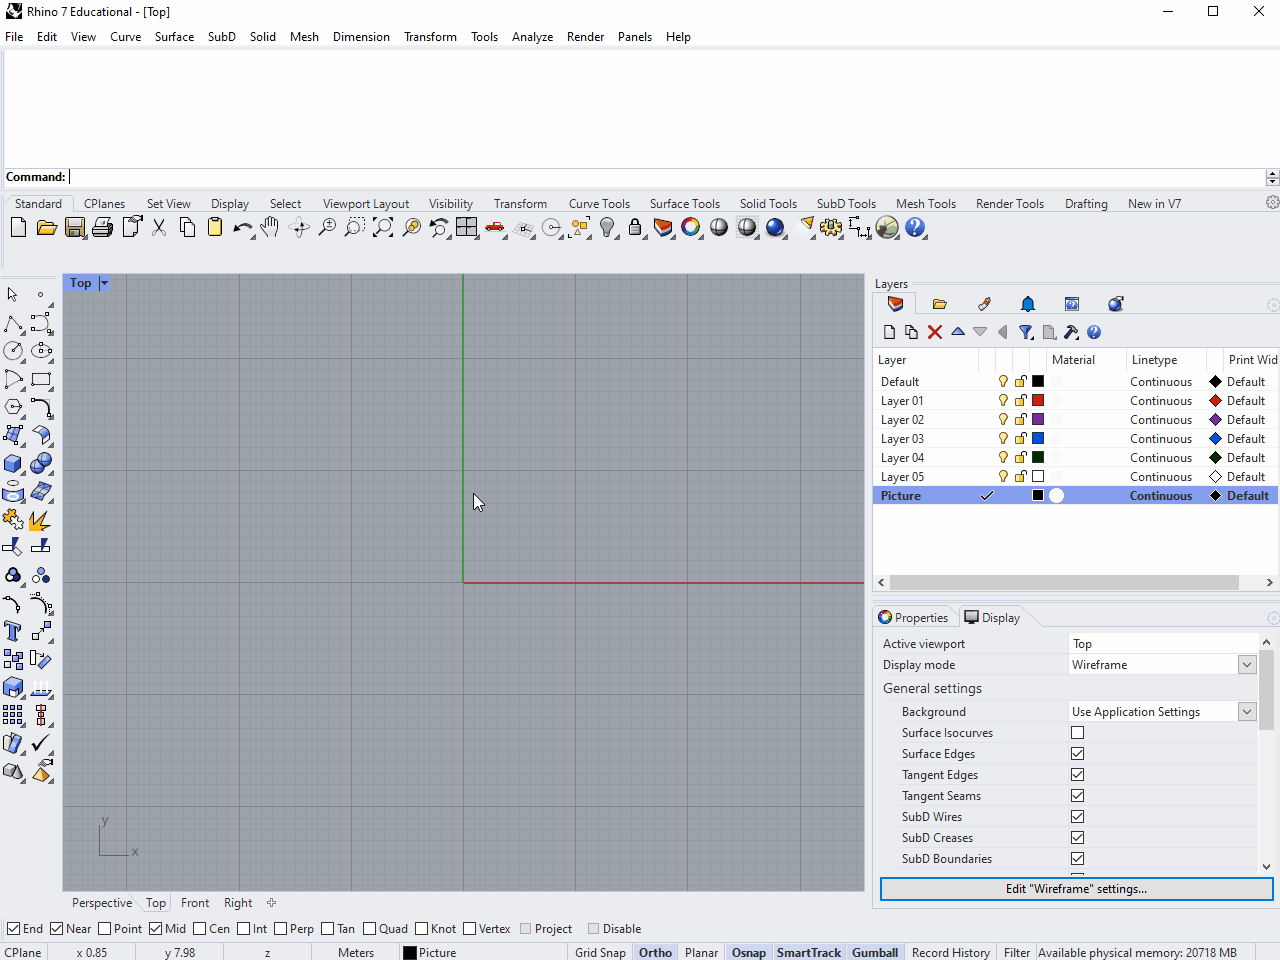The image size is (1280, 960).
Task: Click the padlock Lock Objects icon
Action: point(635,228)
